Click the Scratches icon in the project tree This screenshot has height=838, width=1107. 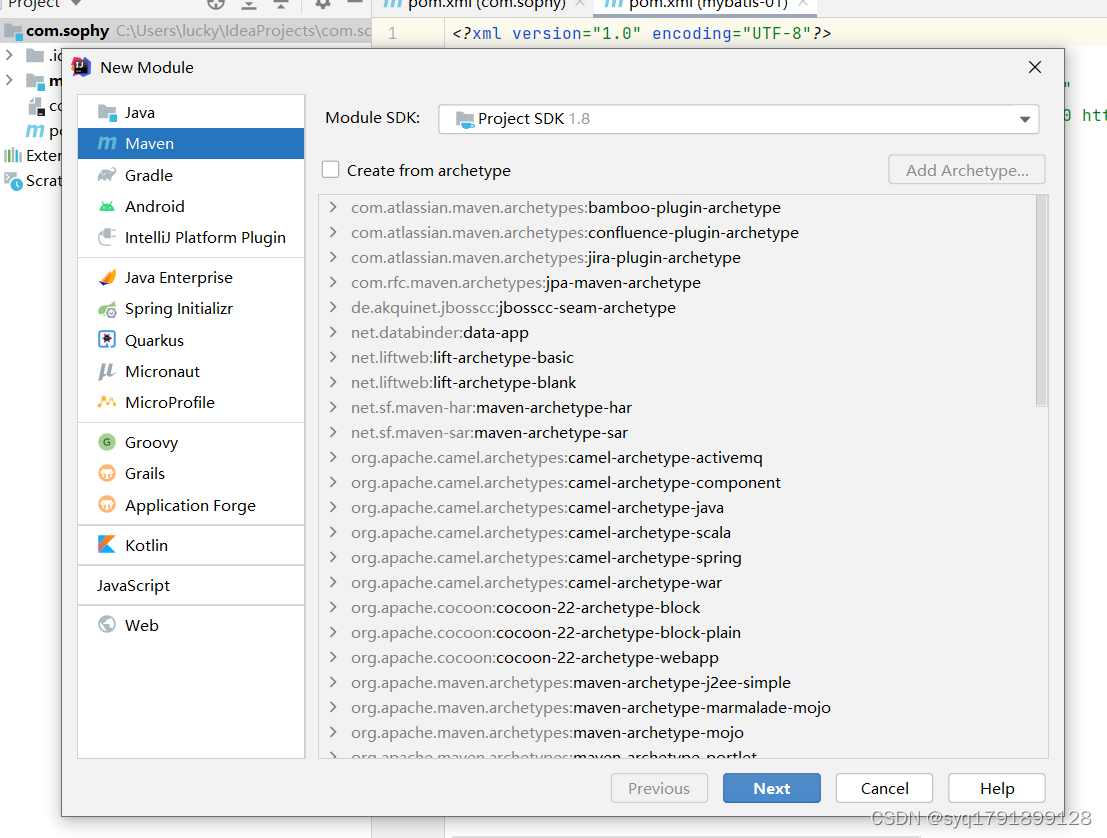13,181
